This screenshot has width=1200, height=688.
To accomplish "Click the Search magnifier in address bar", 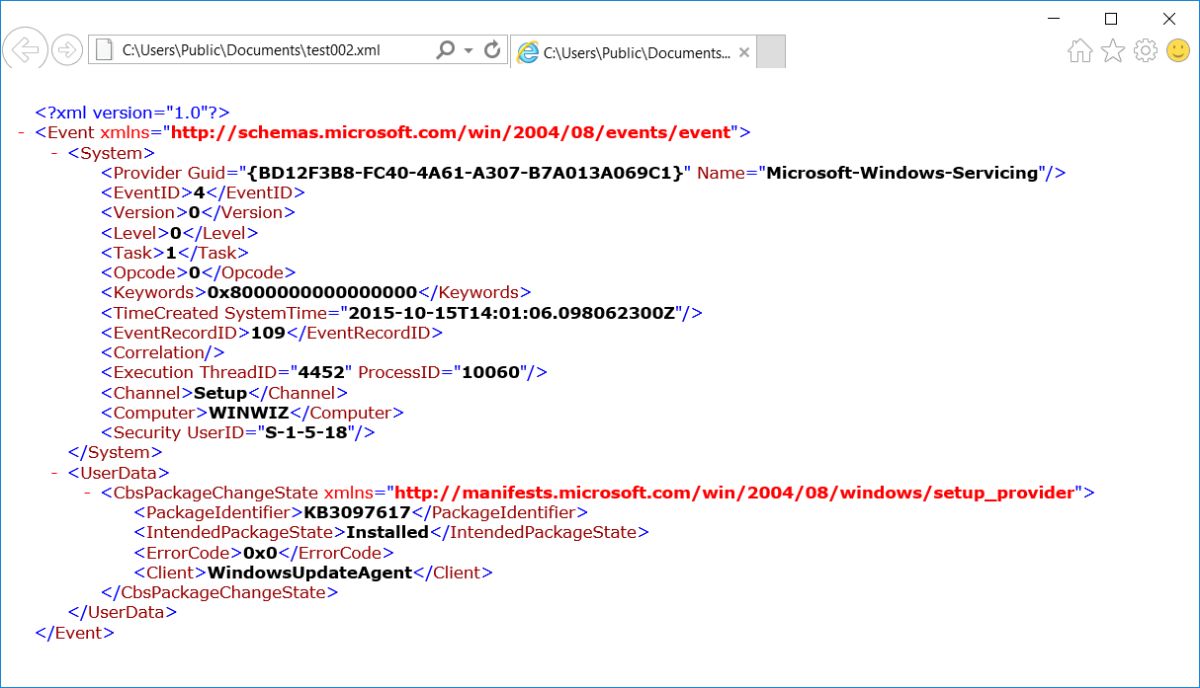I will [445, 49].
